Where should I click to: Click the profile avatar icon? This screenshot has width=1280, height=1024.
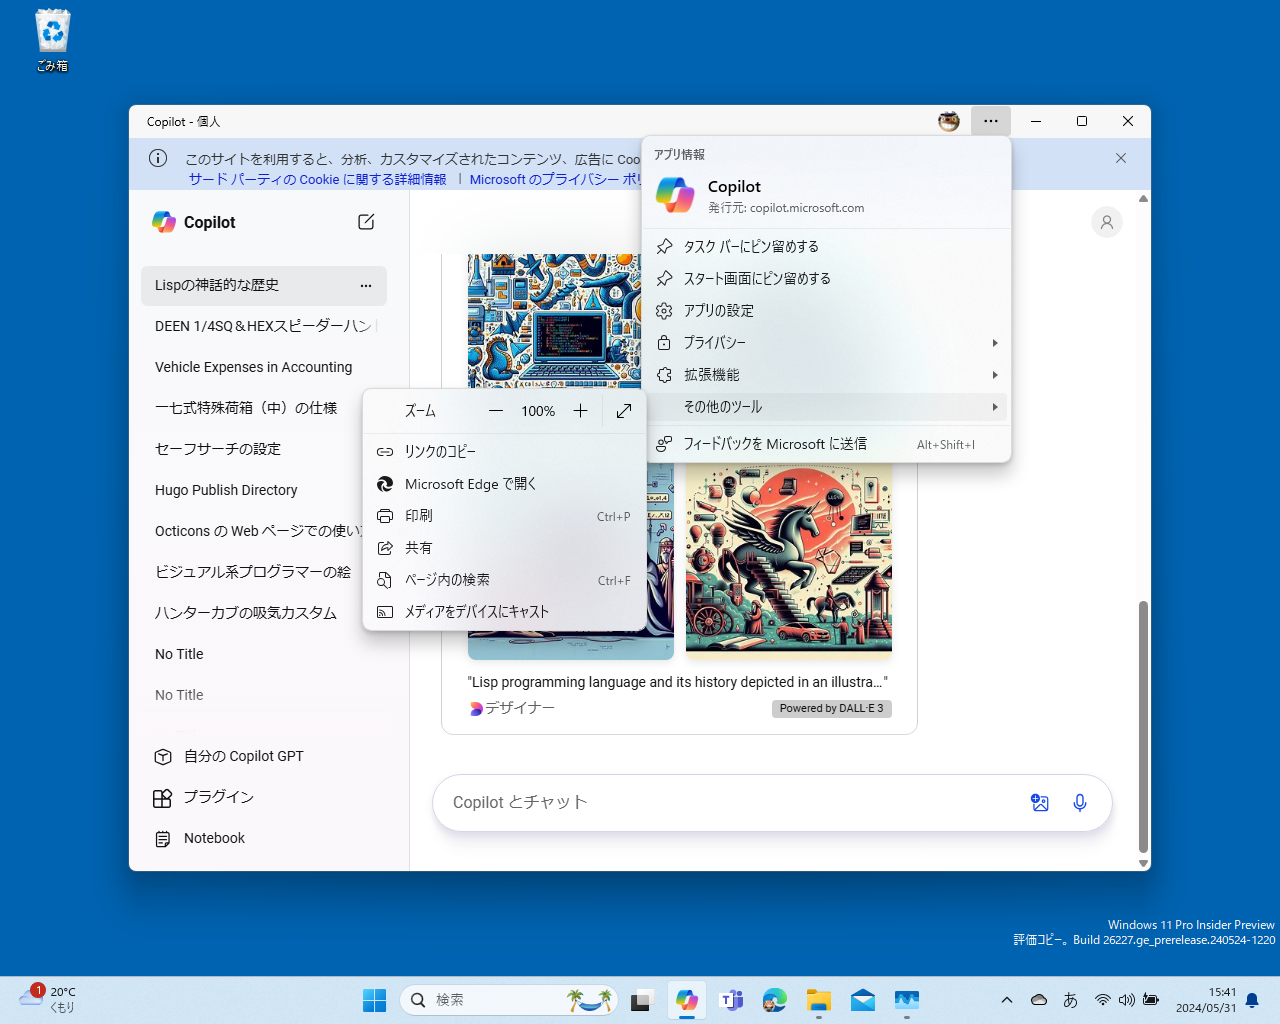pos(1106,222)
